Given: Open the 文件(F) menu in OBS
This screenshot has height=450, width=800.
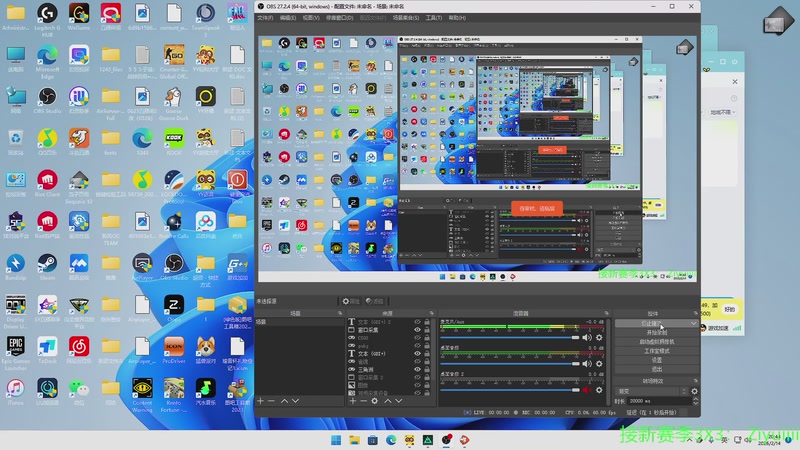Looking at the screenshot, I should pos(265,18).
